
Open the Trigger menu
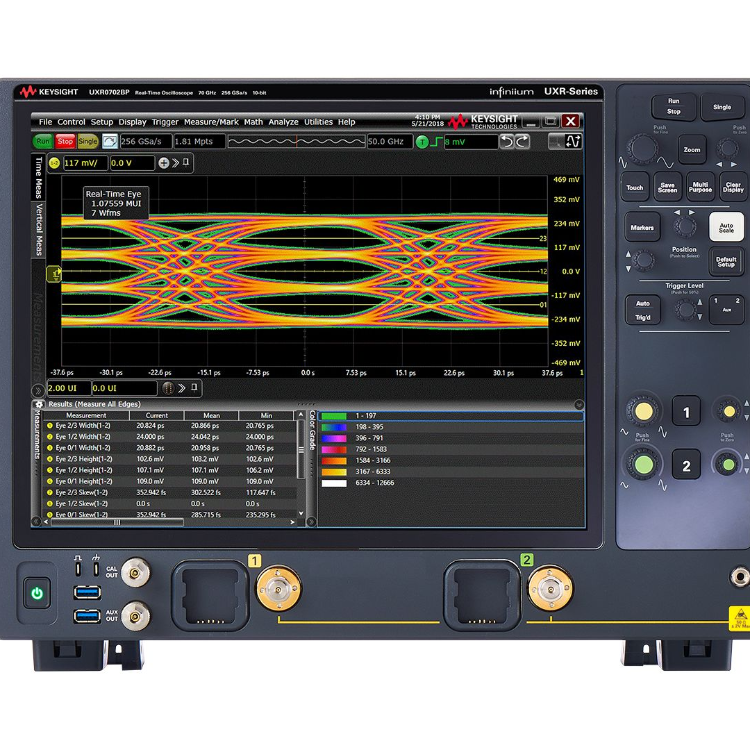coord(165,122)
